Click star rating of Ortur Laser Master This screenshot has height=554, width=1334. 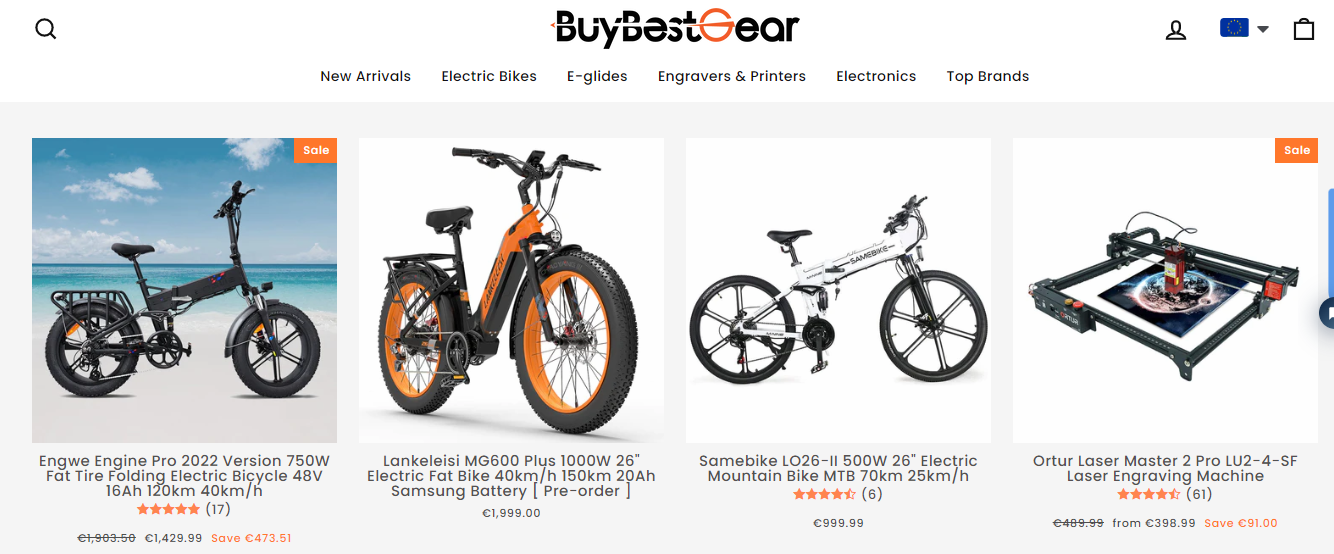coord(1150,494)
